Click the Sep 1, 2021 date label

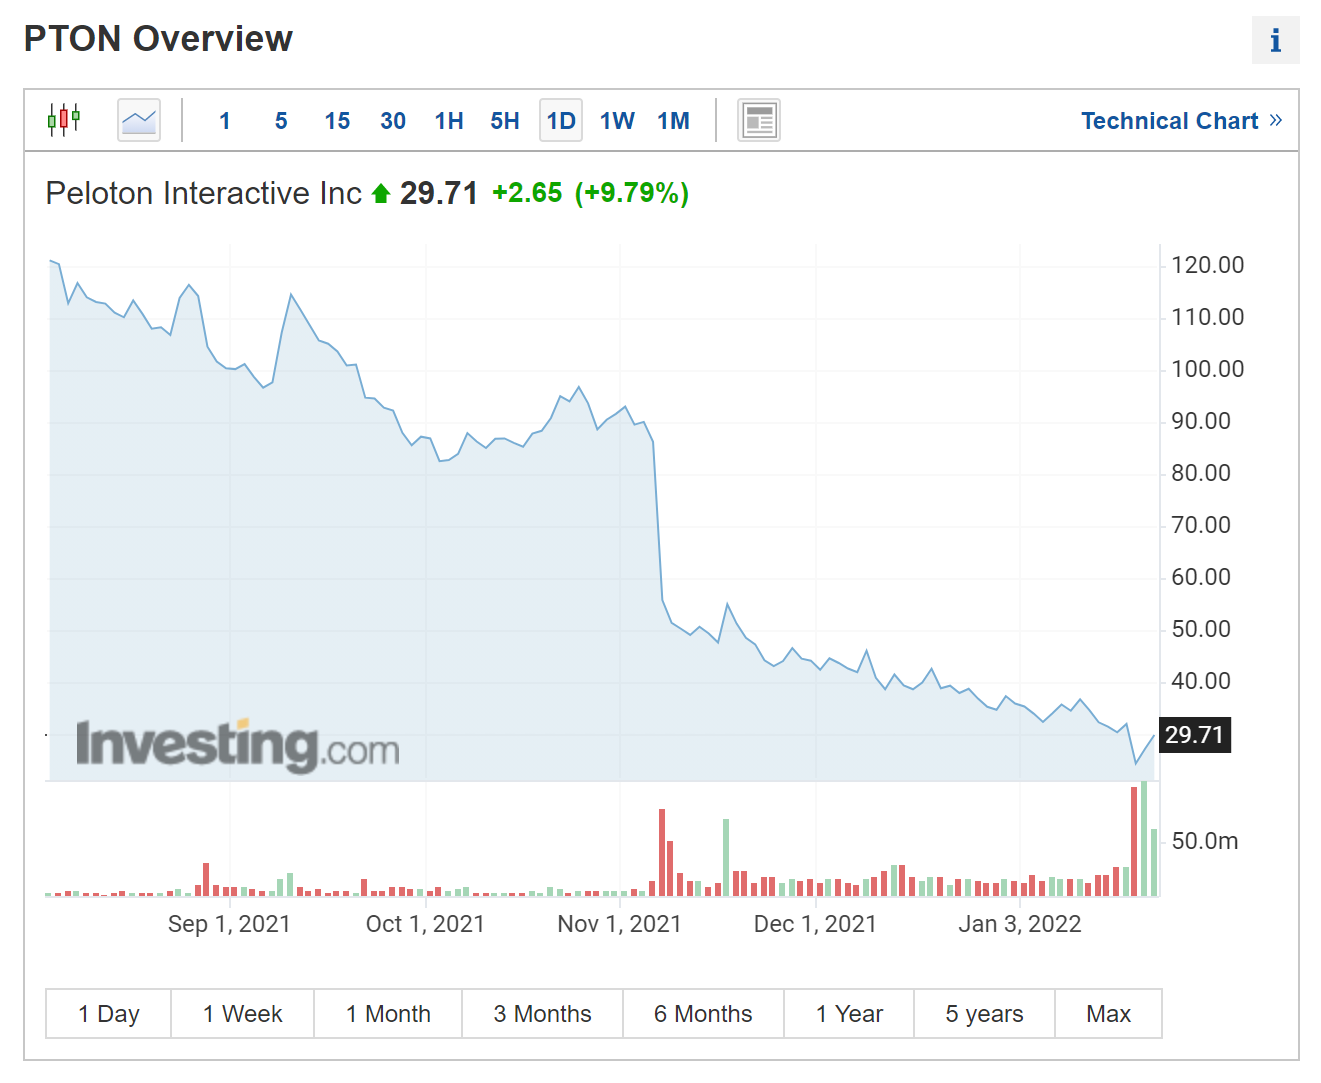(229, 924)
